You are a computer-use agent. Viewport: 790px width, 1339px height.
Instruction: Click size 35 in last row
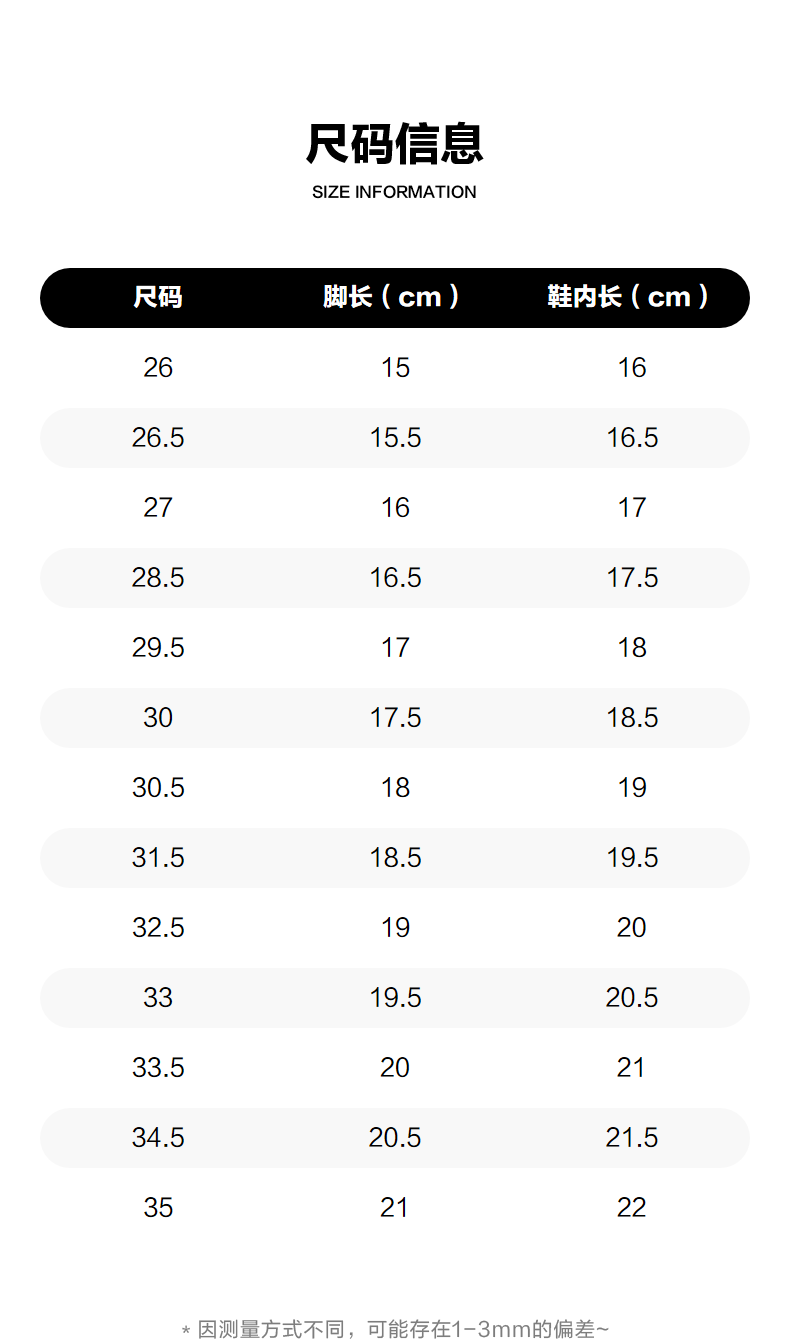pos(158,1208)
